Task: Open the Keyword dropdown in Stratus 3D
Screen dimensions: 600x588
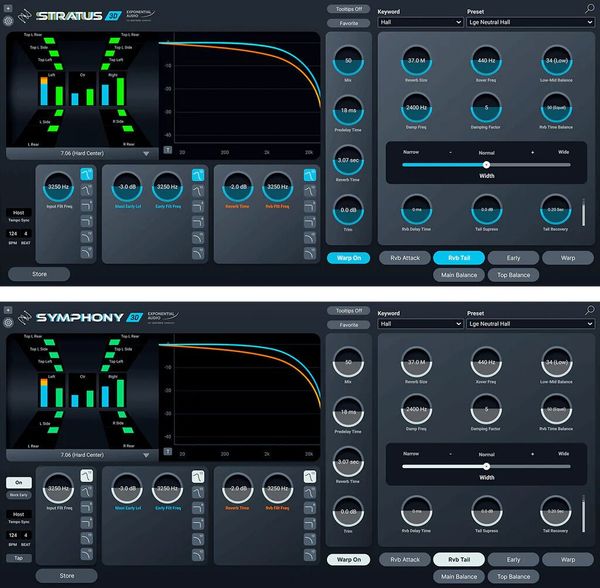Action: tap(421, 22)
